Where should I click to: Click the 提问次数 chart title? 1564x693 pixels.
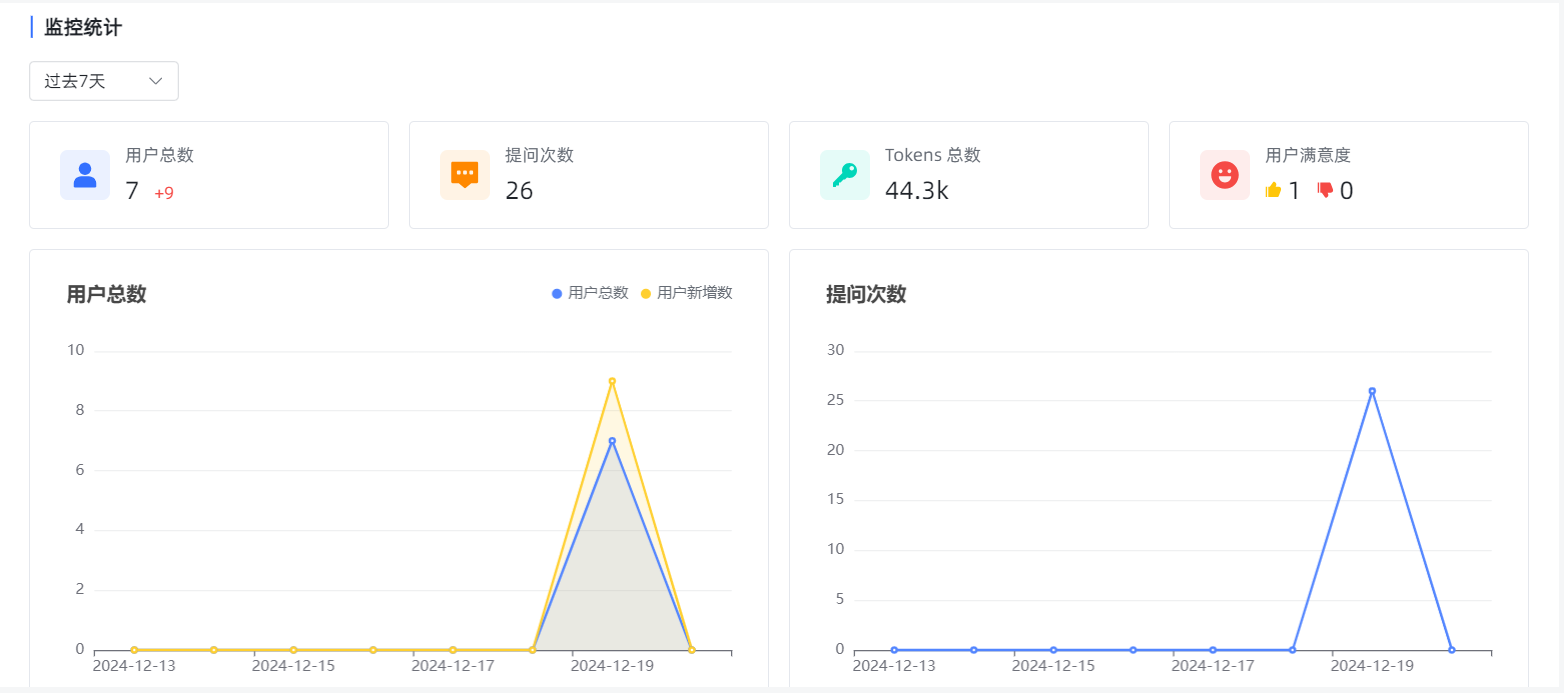[866, 294]
